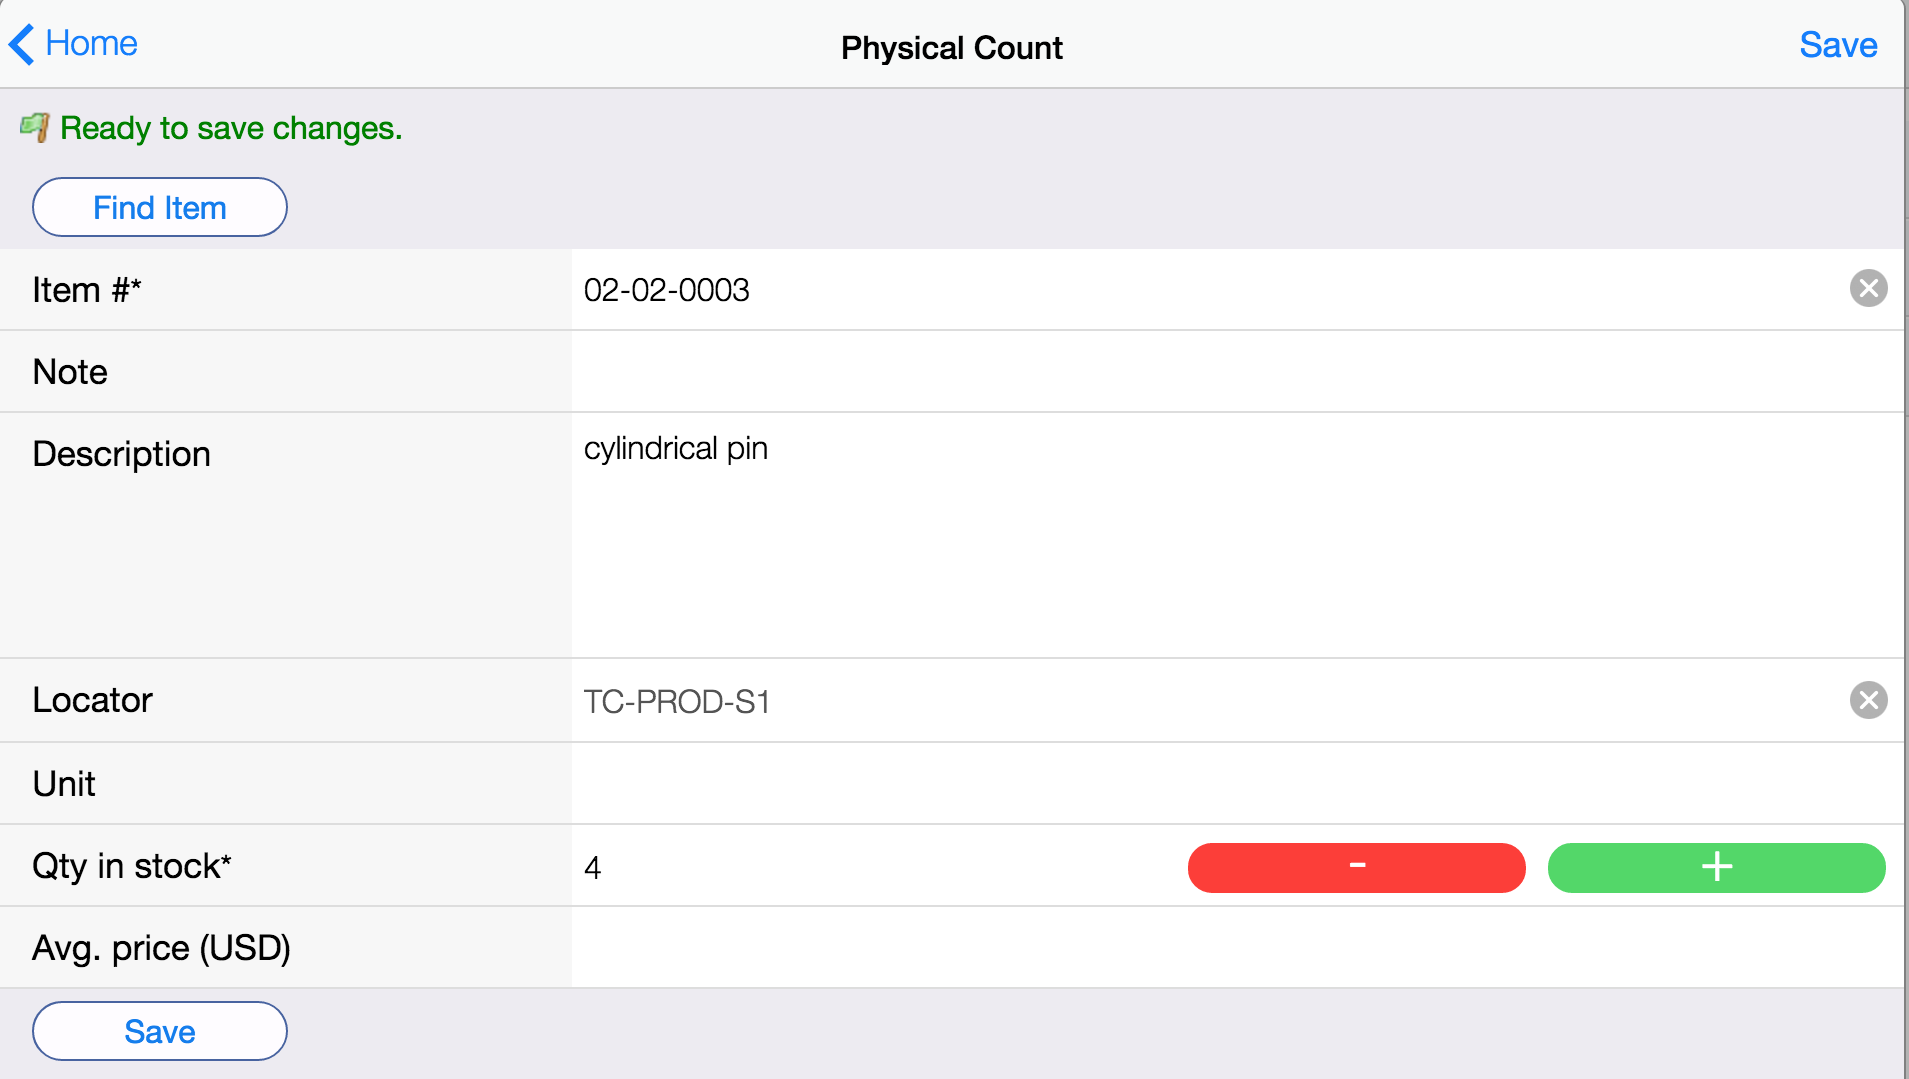The width and height of the screenshot is (1909, 1079).
Task: Clear the Locator field with the X icon
Action: coord(1868,700)
